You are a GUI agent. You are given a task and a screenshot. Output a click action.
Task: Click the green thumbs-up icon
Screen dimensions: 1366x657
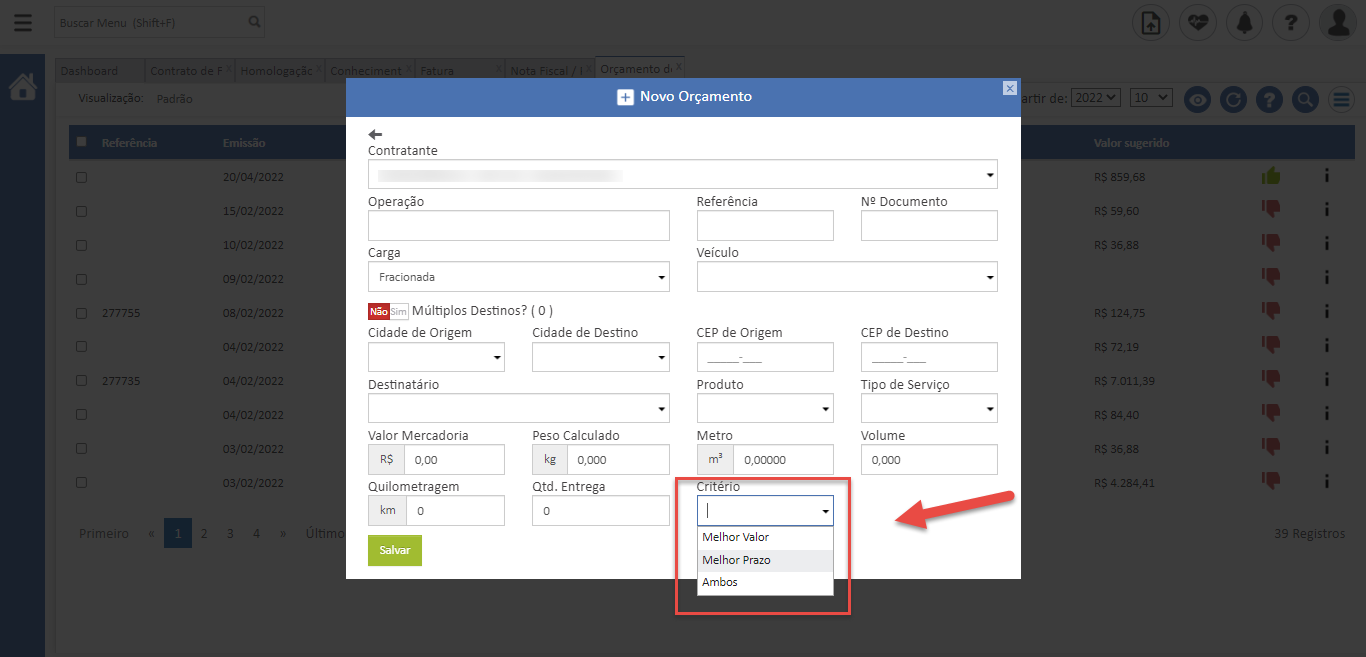(x=1270, y=176)
